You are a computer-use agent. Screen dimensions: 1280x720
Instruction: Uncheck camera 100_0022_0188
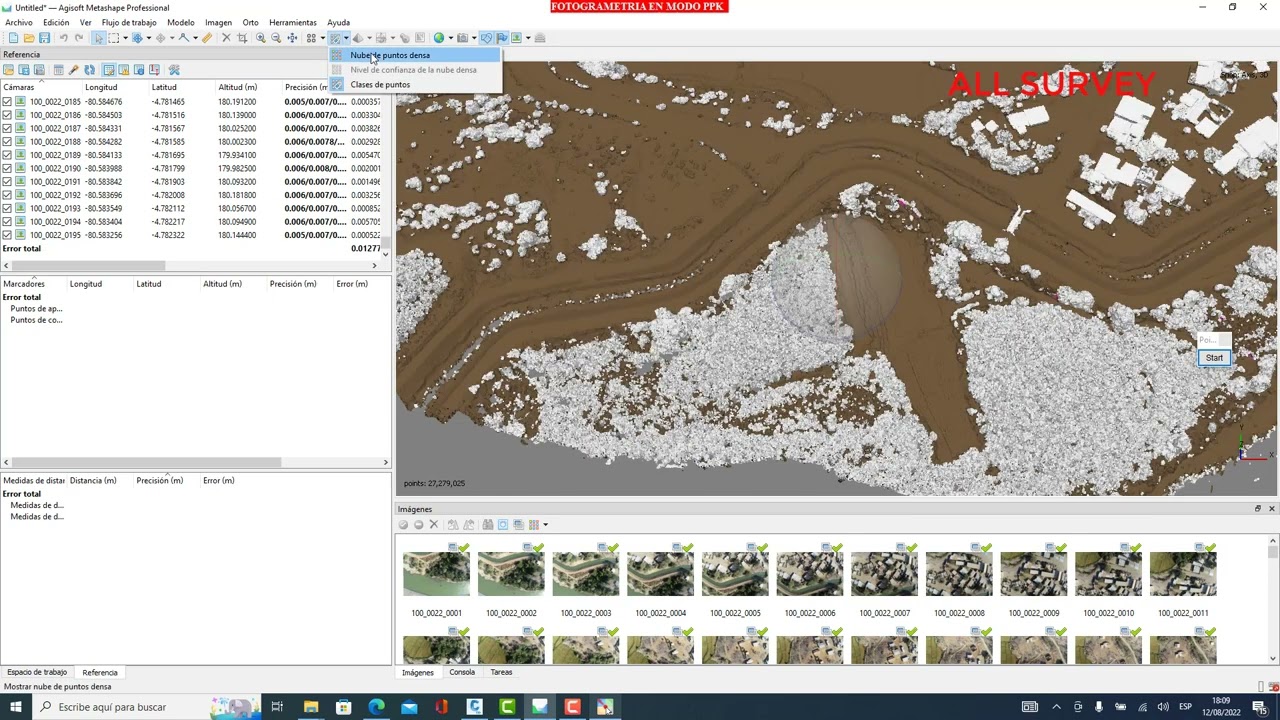pyautogui.click(x=7, y=142)
